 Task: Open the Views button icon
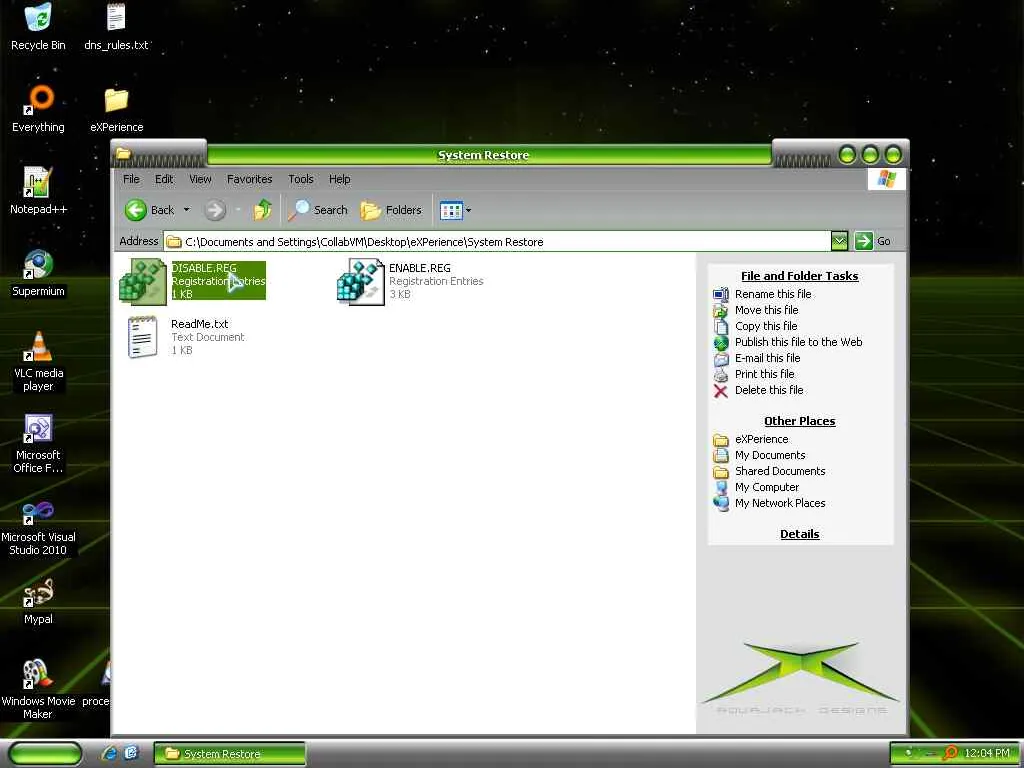pyautogui.click(x=451, y=210)
